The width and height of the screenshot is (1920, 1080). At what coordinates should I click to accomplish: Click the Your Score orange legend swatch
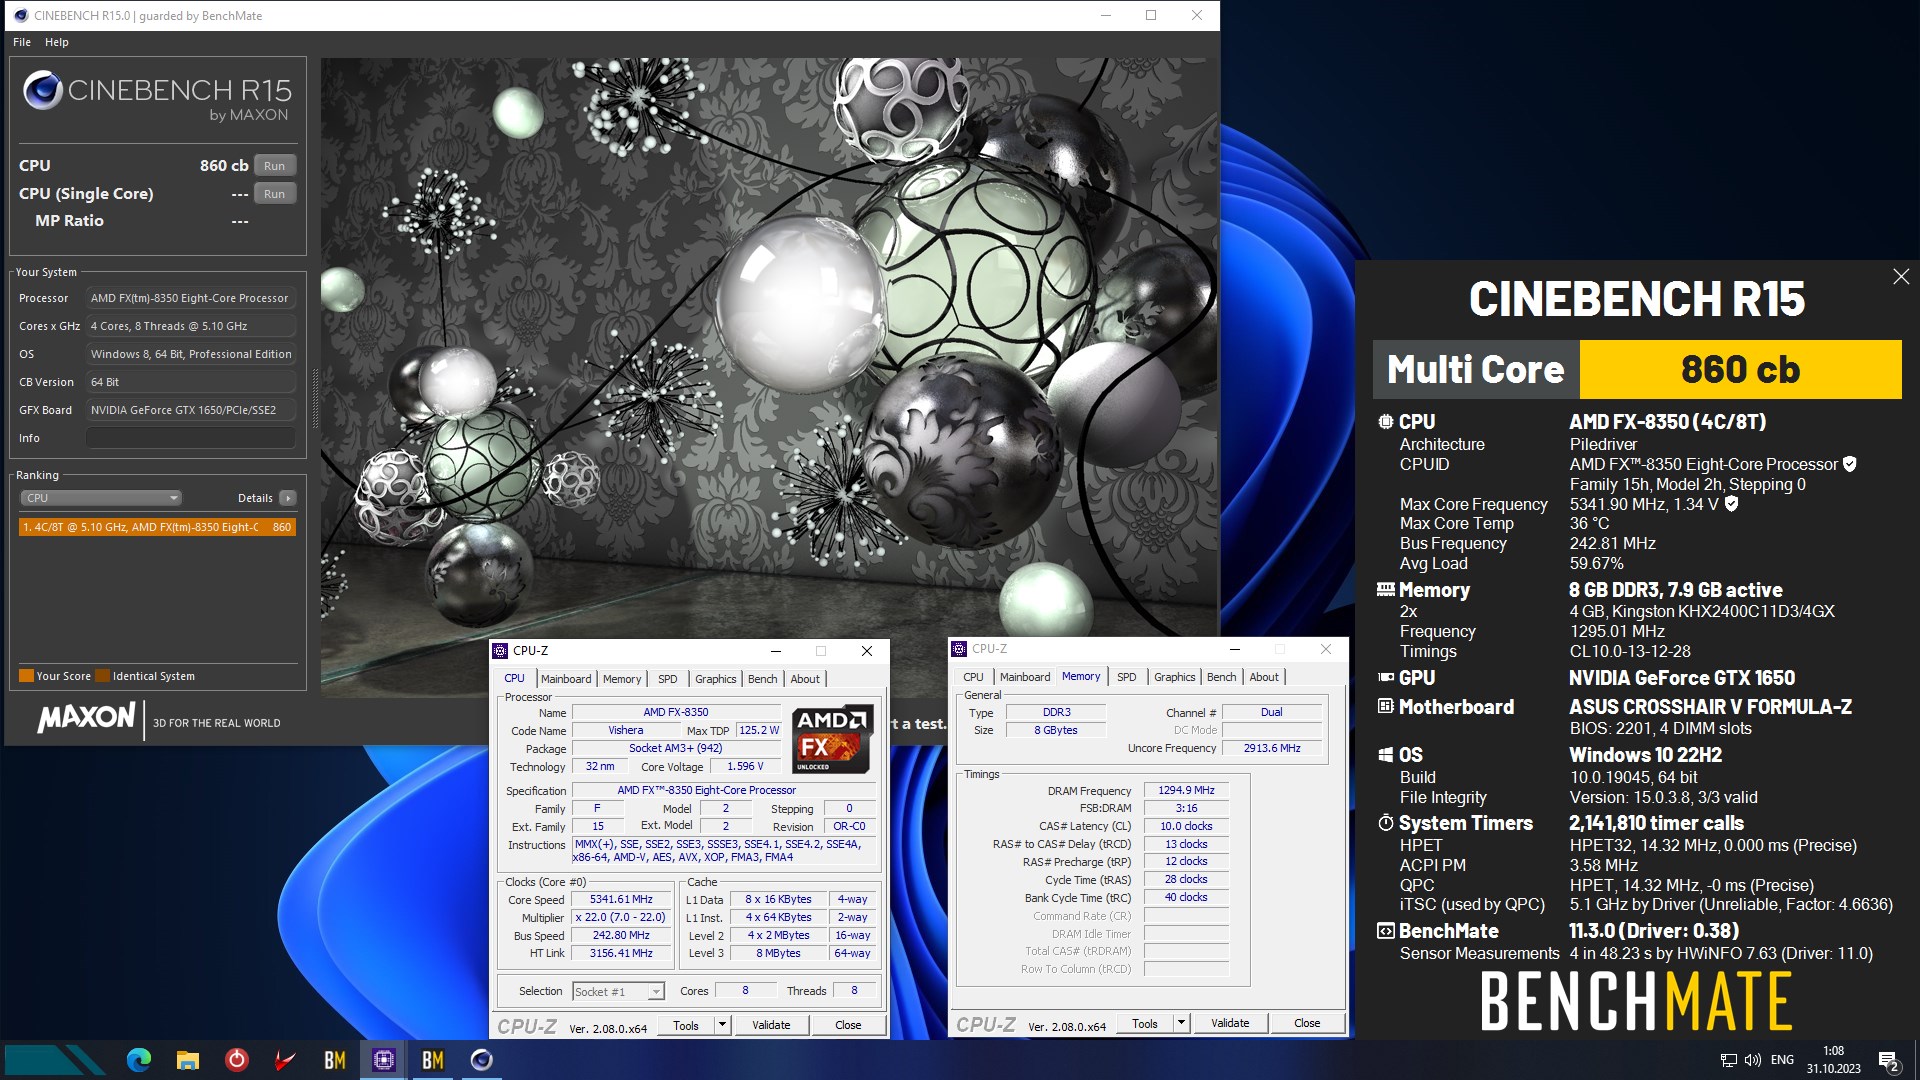(27, 676)
